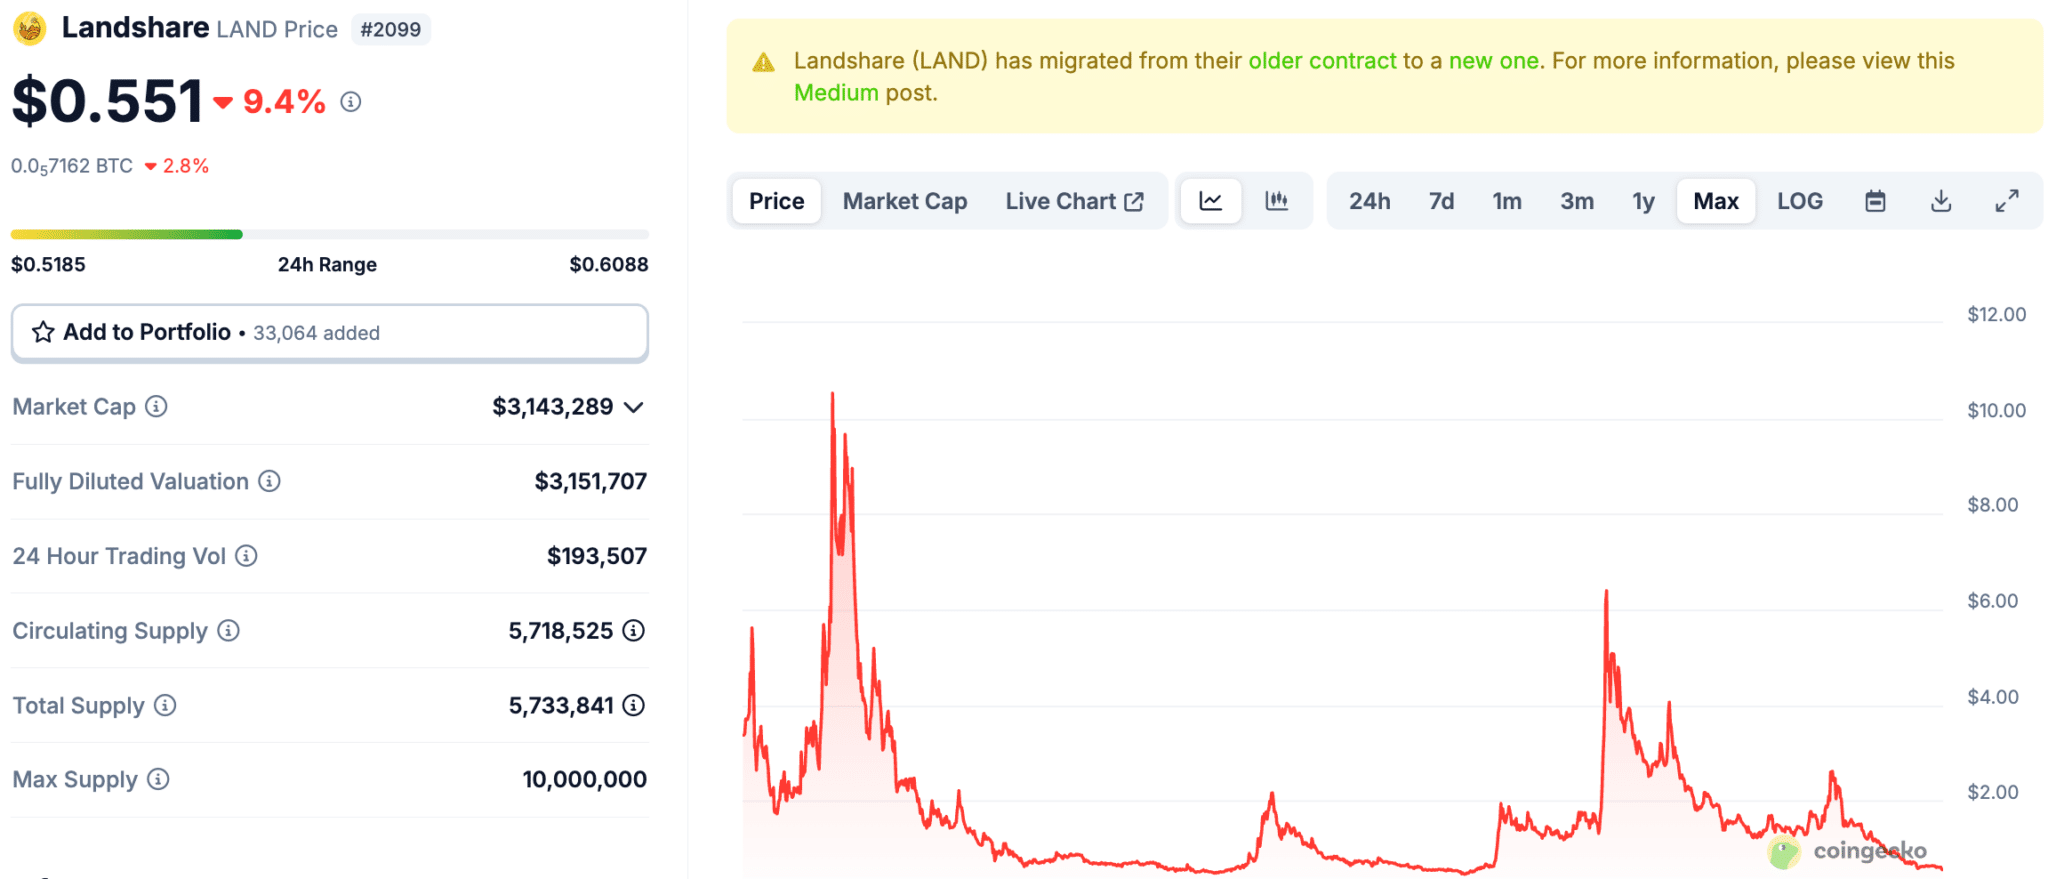Viewport: 2048px width, 879px height.
Task: Click the 0.0₅7162 BTC price text
Action: 72,166
